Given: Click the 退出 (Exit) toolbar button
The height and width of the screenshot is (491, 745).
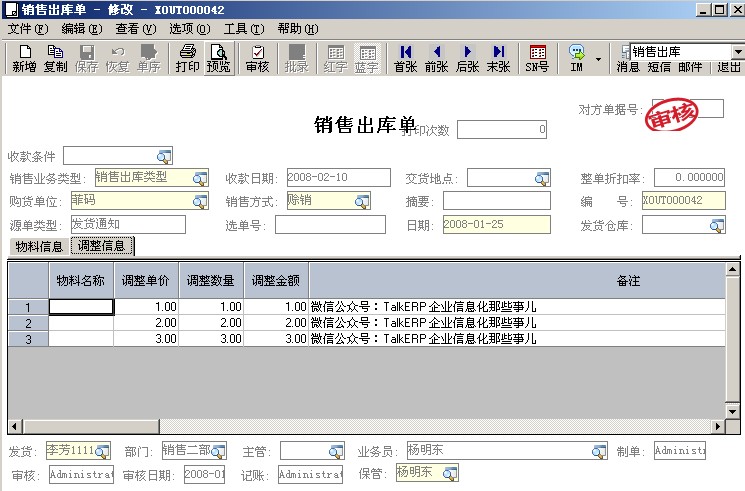Looking at the screenshot, I should click(x=729, y=67).
